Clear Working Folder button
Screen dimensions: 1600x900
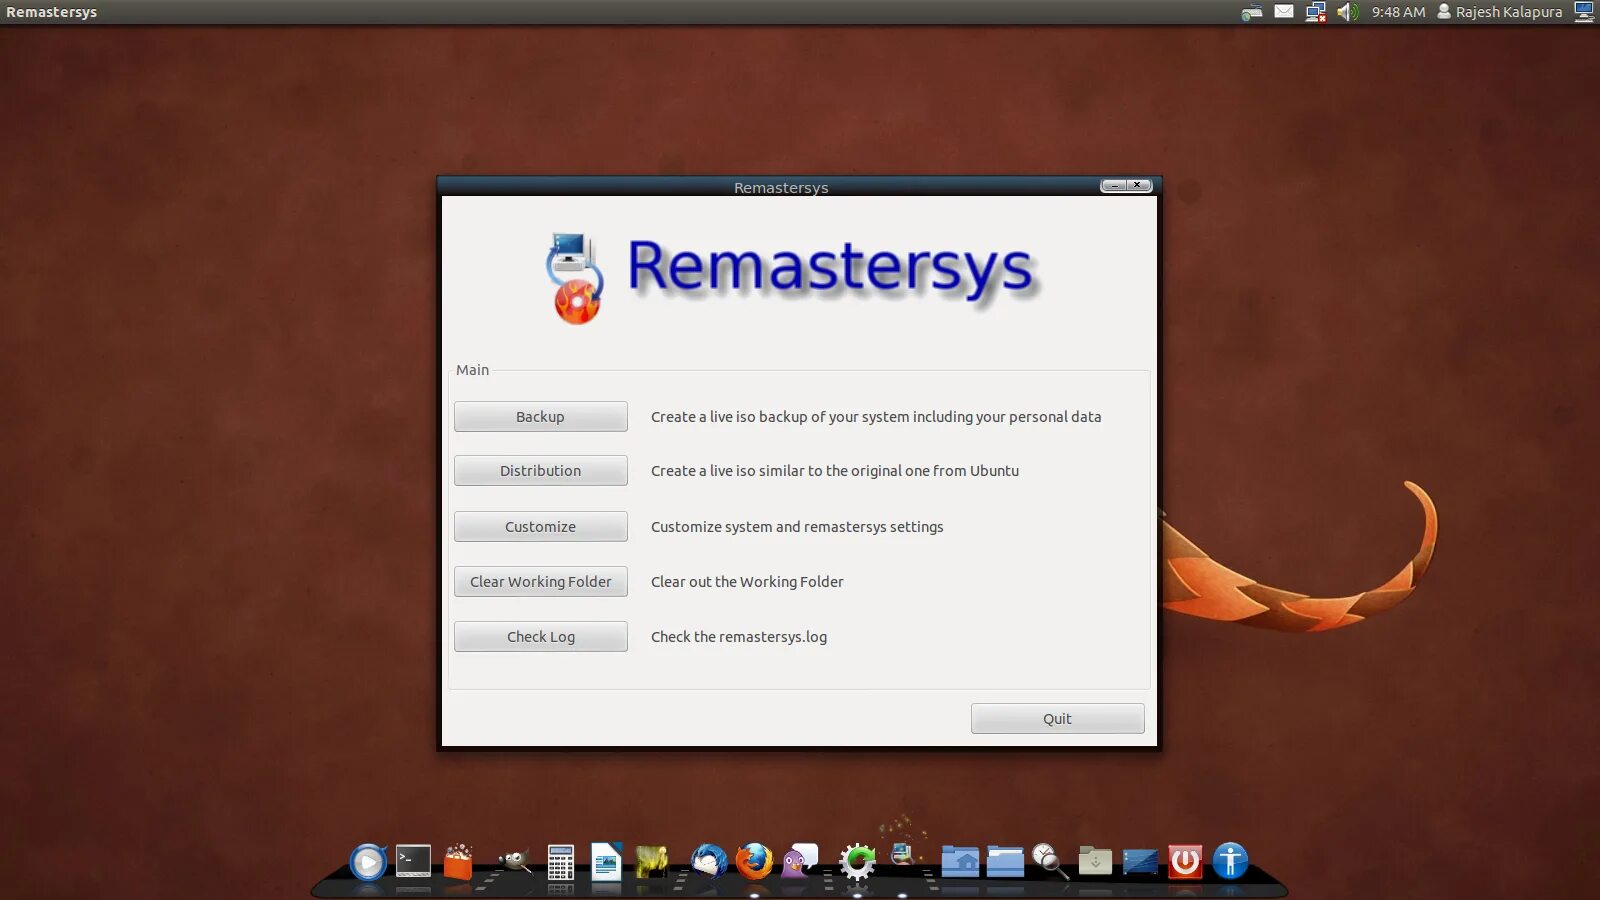click(x=541, y=582)
